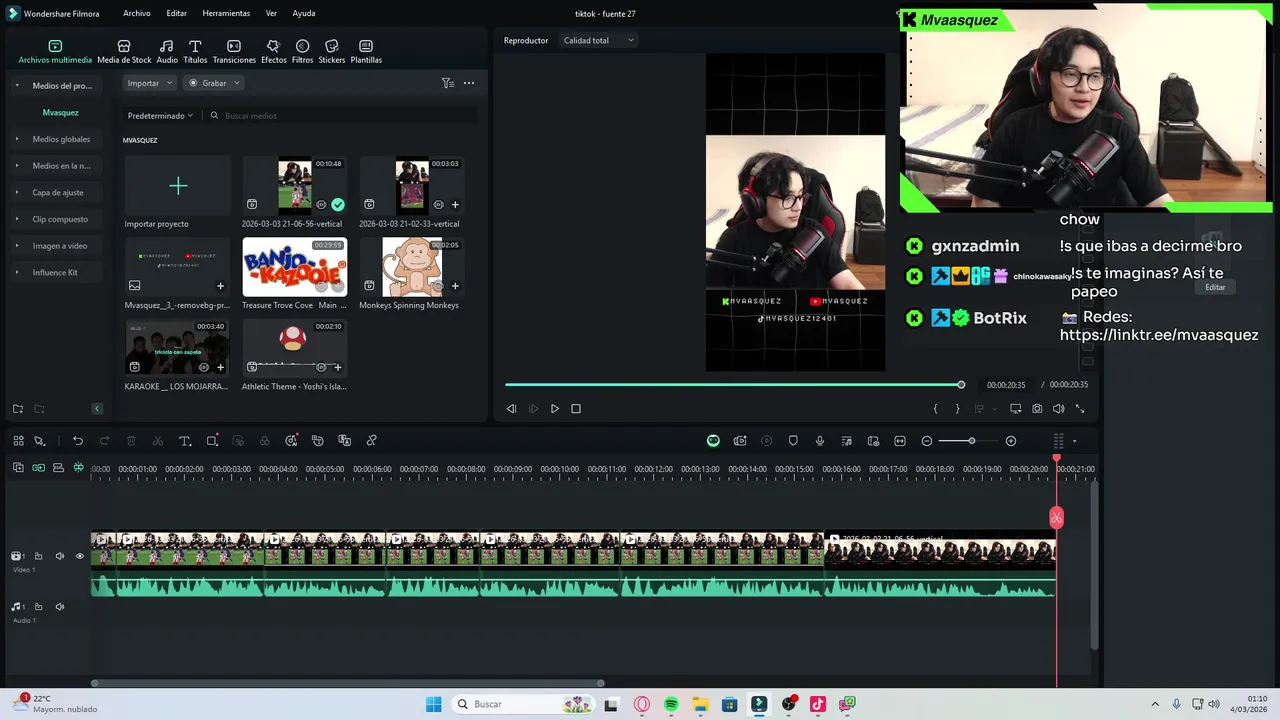
Task: Open the speed adjustment tool
Action: point(291,441)
